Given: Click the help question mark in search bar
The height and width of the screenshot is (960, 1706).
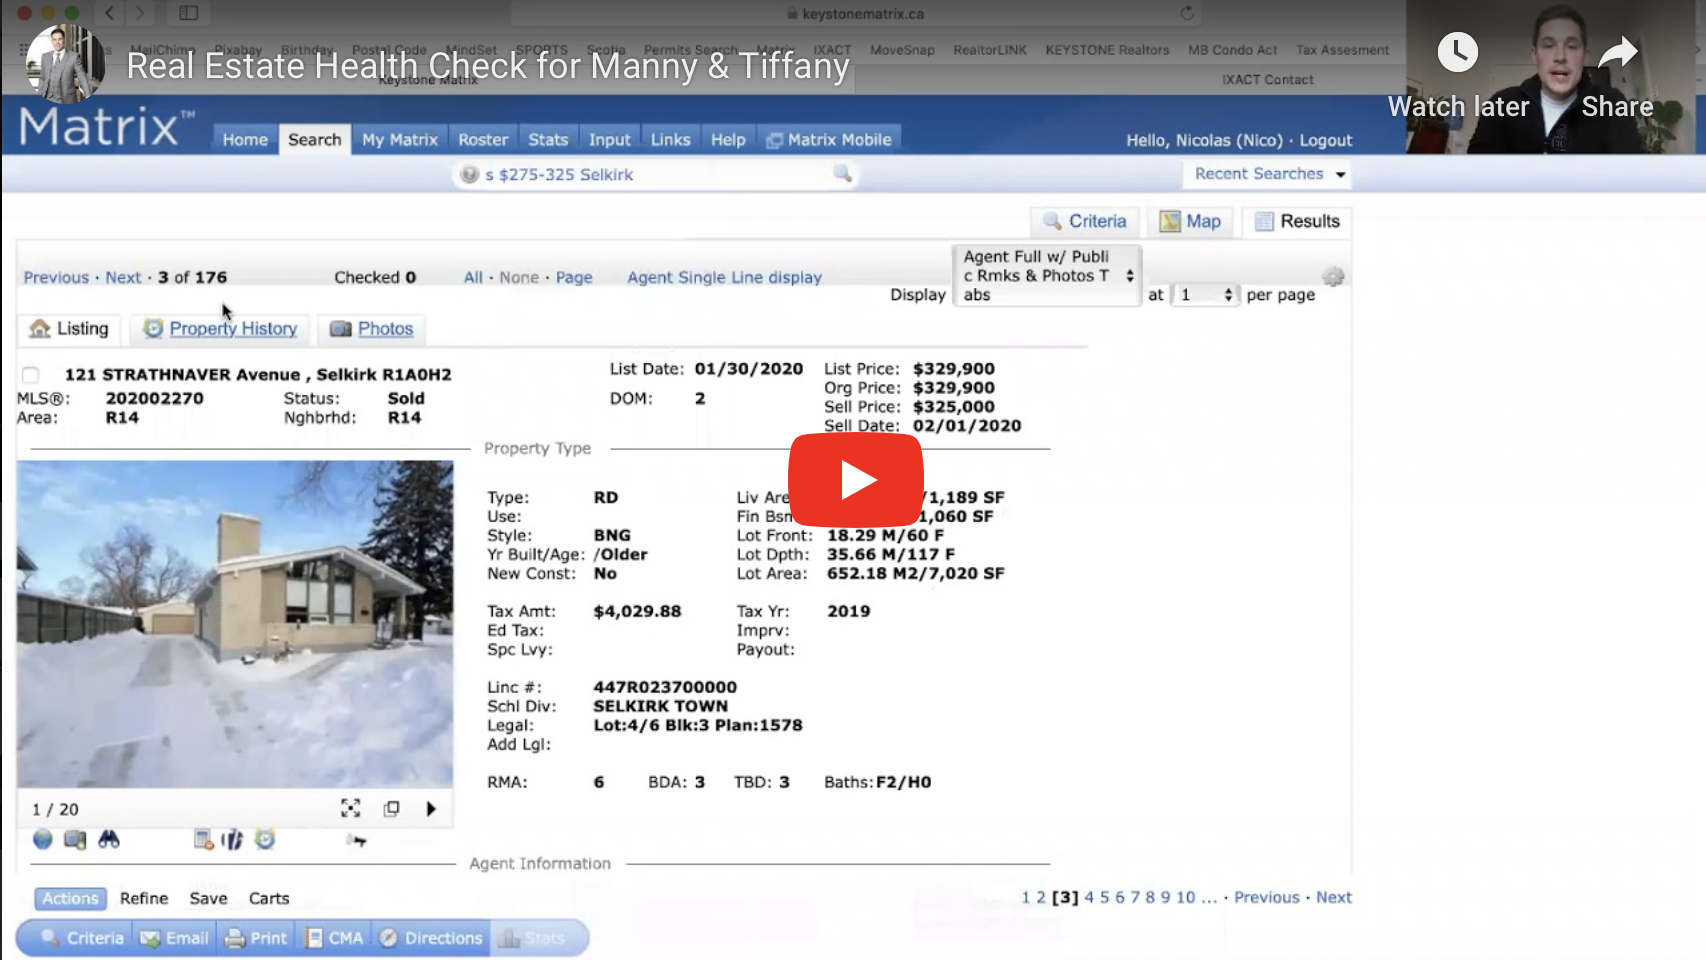Looking at the screenshot, I should [469, 175].
